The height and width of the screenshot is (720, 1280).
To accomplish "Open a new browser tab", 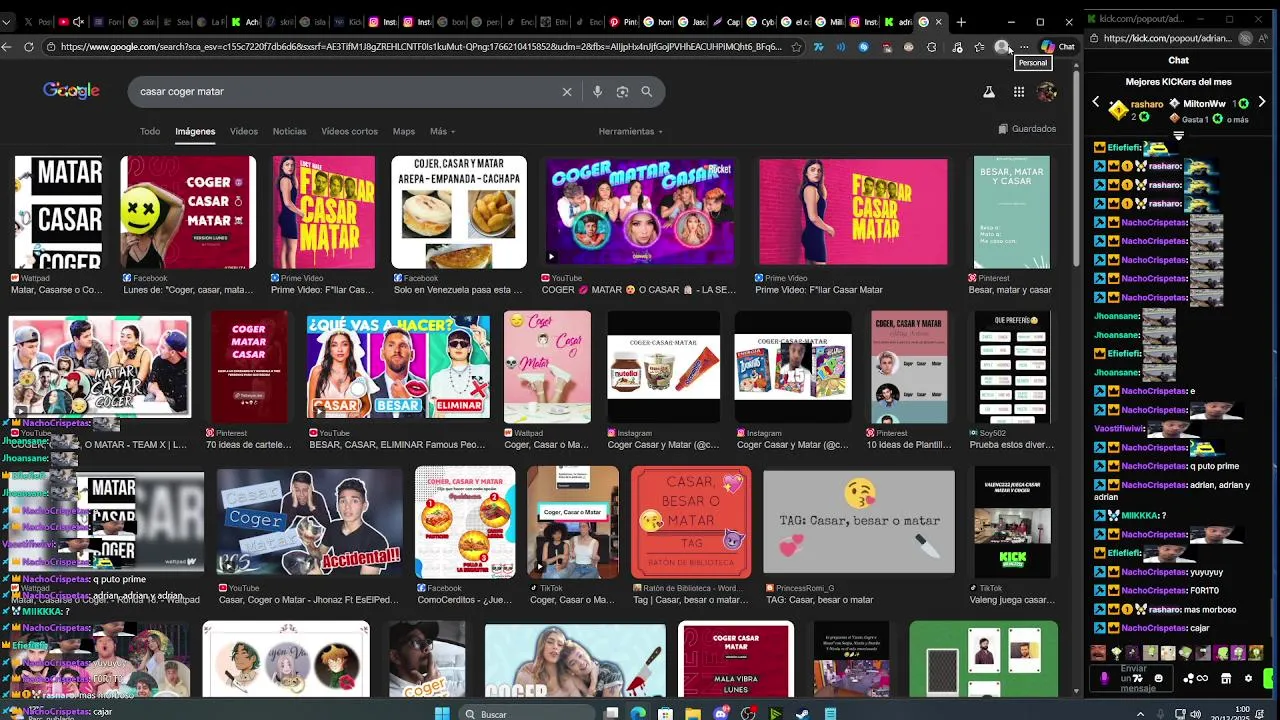I will [x=961, y=22].
